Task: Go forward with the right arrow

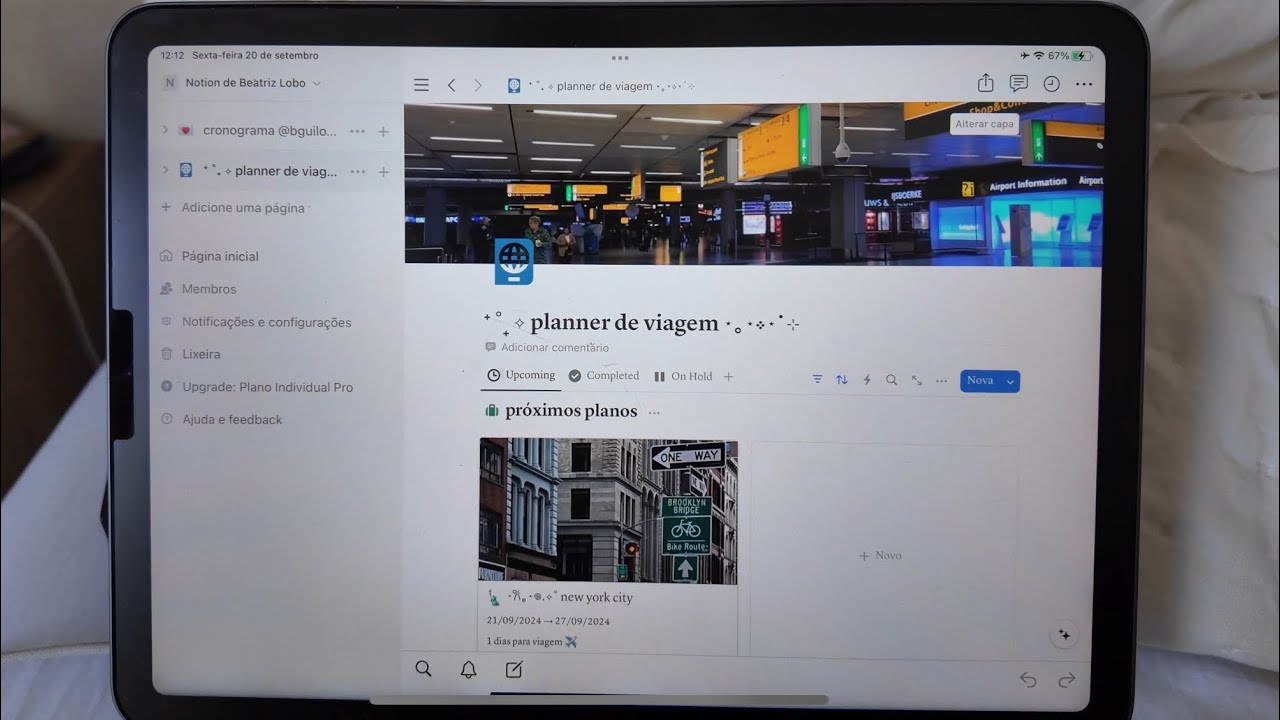Action: (478, 85)
